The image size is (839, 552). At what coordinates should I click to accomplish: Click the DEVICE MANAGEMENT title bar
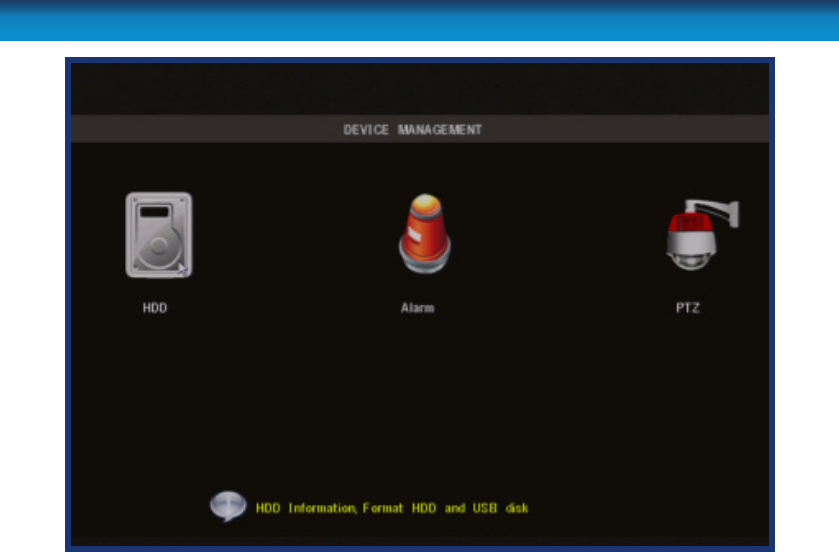click(420, 129)
